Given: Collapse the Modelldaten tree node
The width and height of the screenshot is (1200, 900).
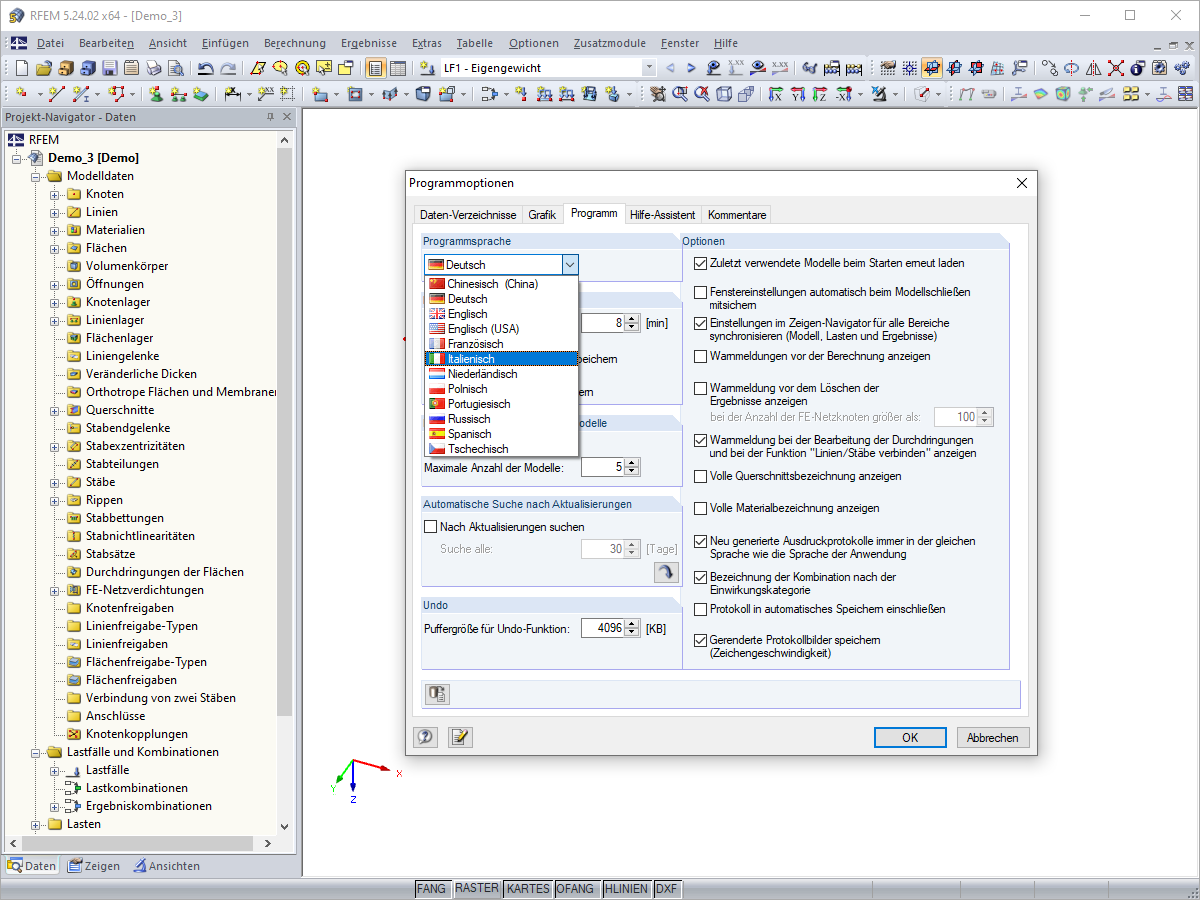Looking at the screenshot, I should (37, 176).
